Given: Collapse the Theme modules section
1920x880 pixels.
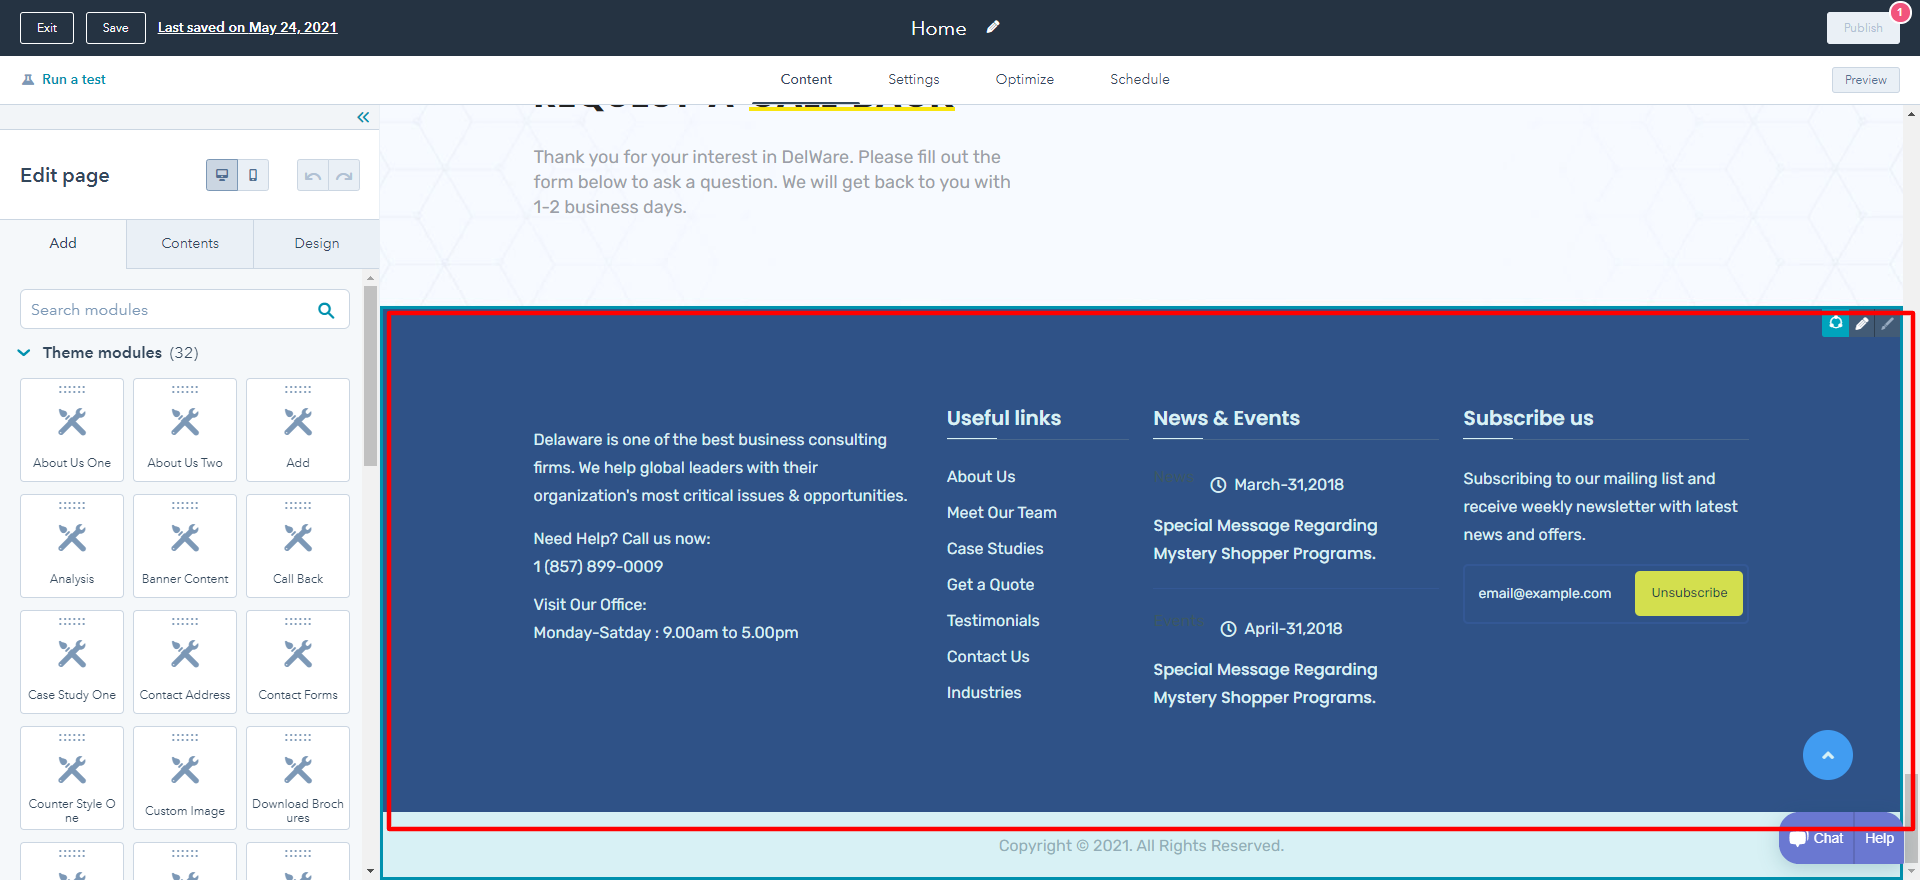Looking at the screenshot, I should click(24, 353).
